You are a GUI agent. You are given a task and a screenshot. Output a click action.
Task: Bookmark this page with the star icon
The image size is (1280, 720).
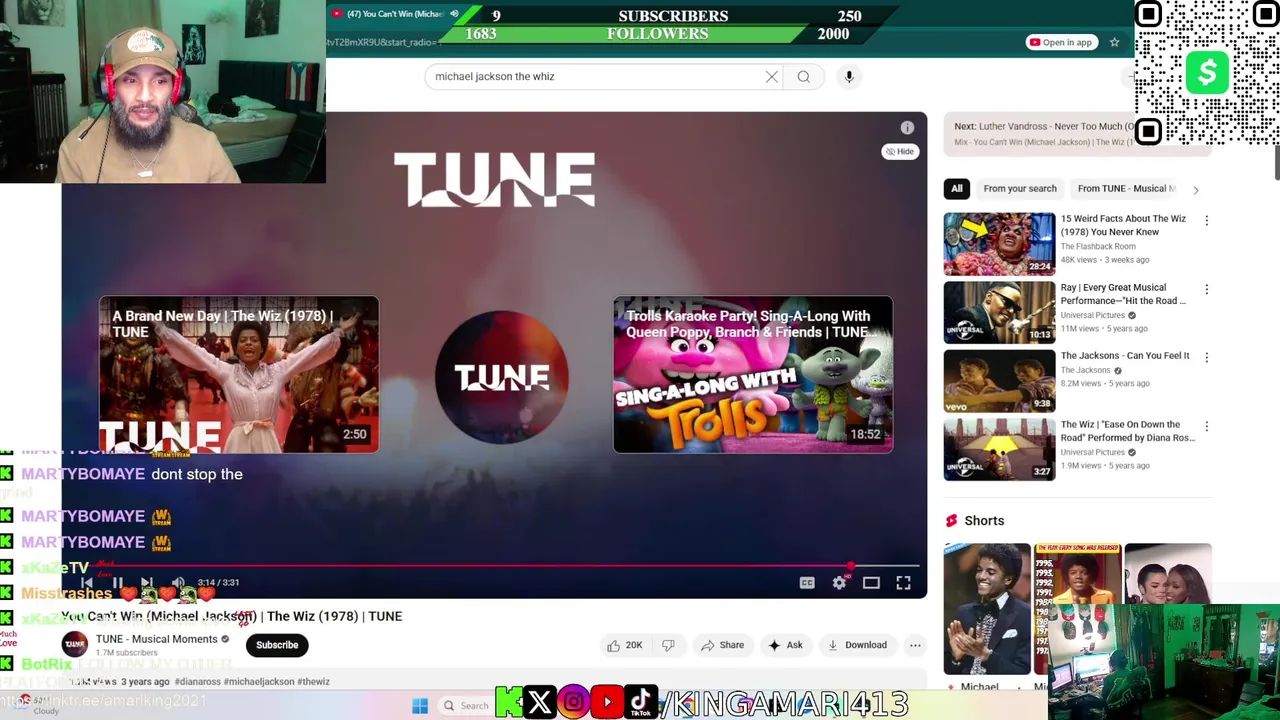click(x=1114, y=42)
